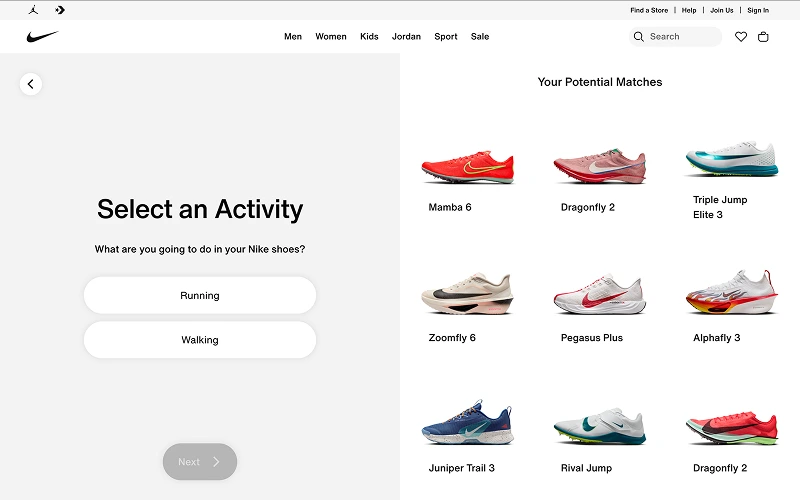Click the Alphafly 3 product name
Viewport: 800px width, 500px height.
716,338
